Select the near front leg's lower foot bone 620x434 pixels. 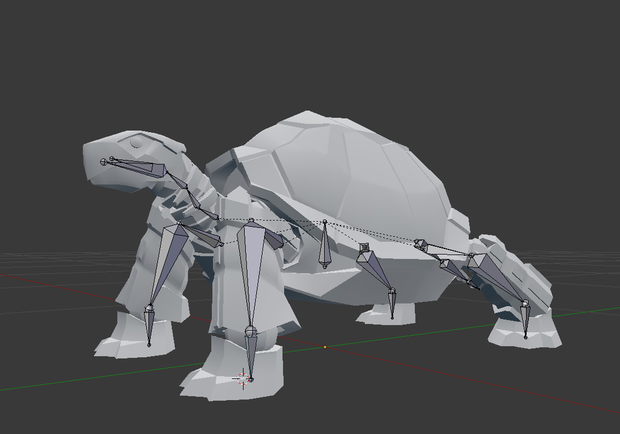pos(251,355)
